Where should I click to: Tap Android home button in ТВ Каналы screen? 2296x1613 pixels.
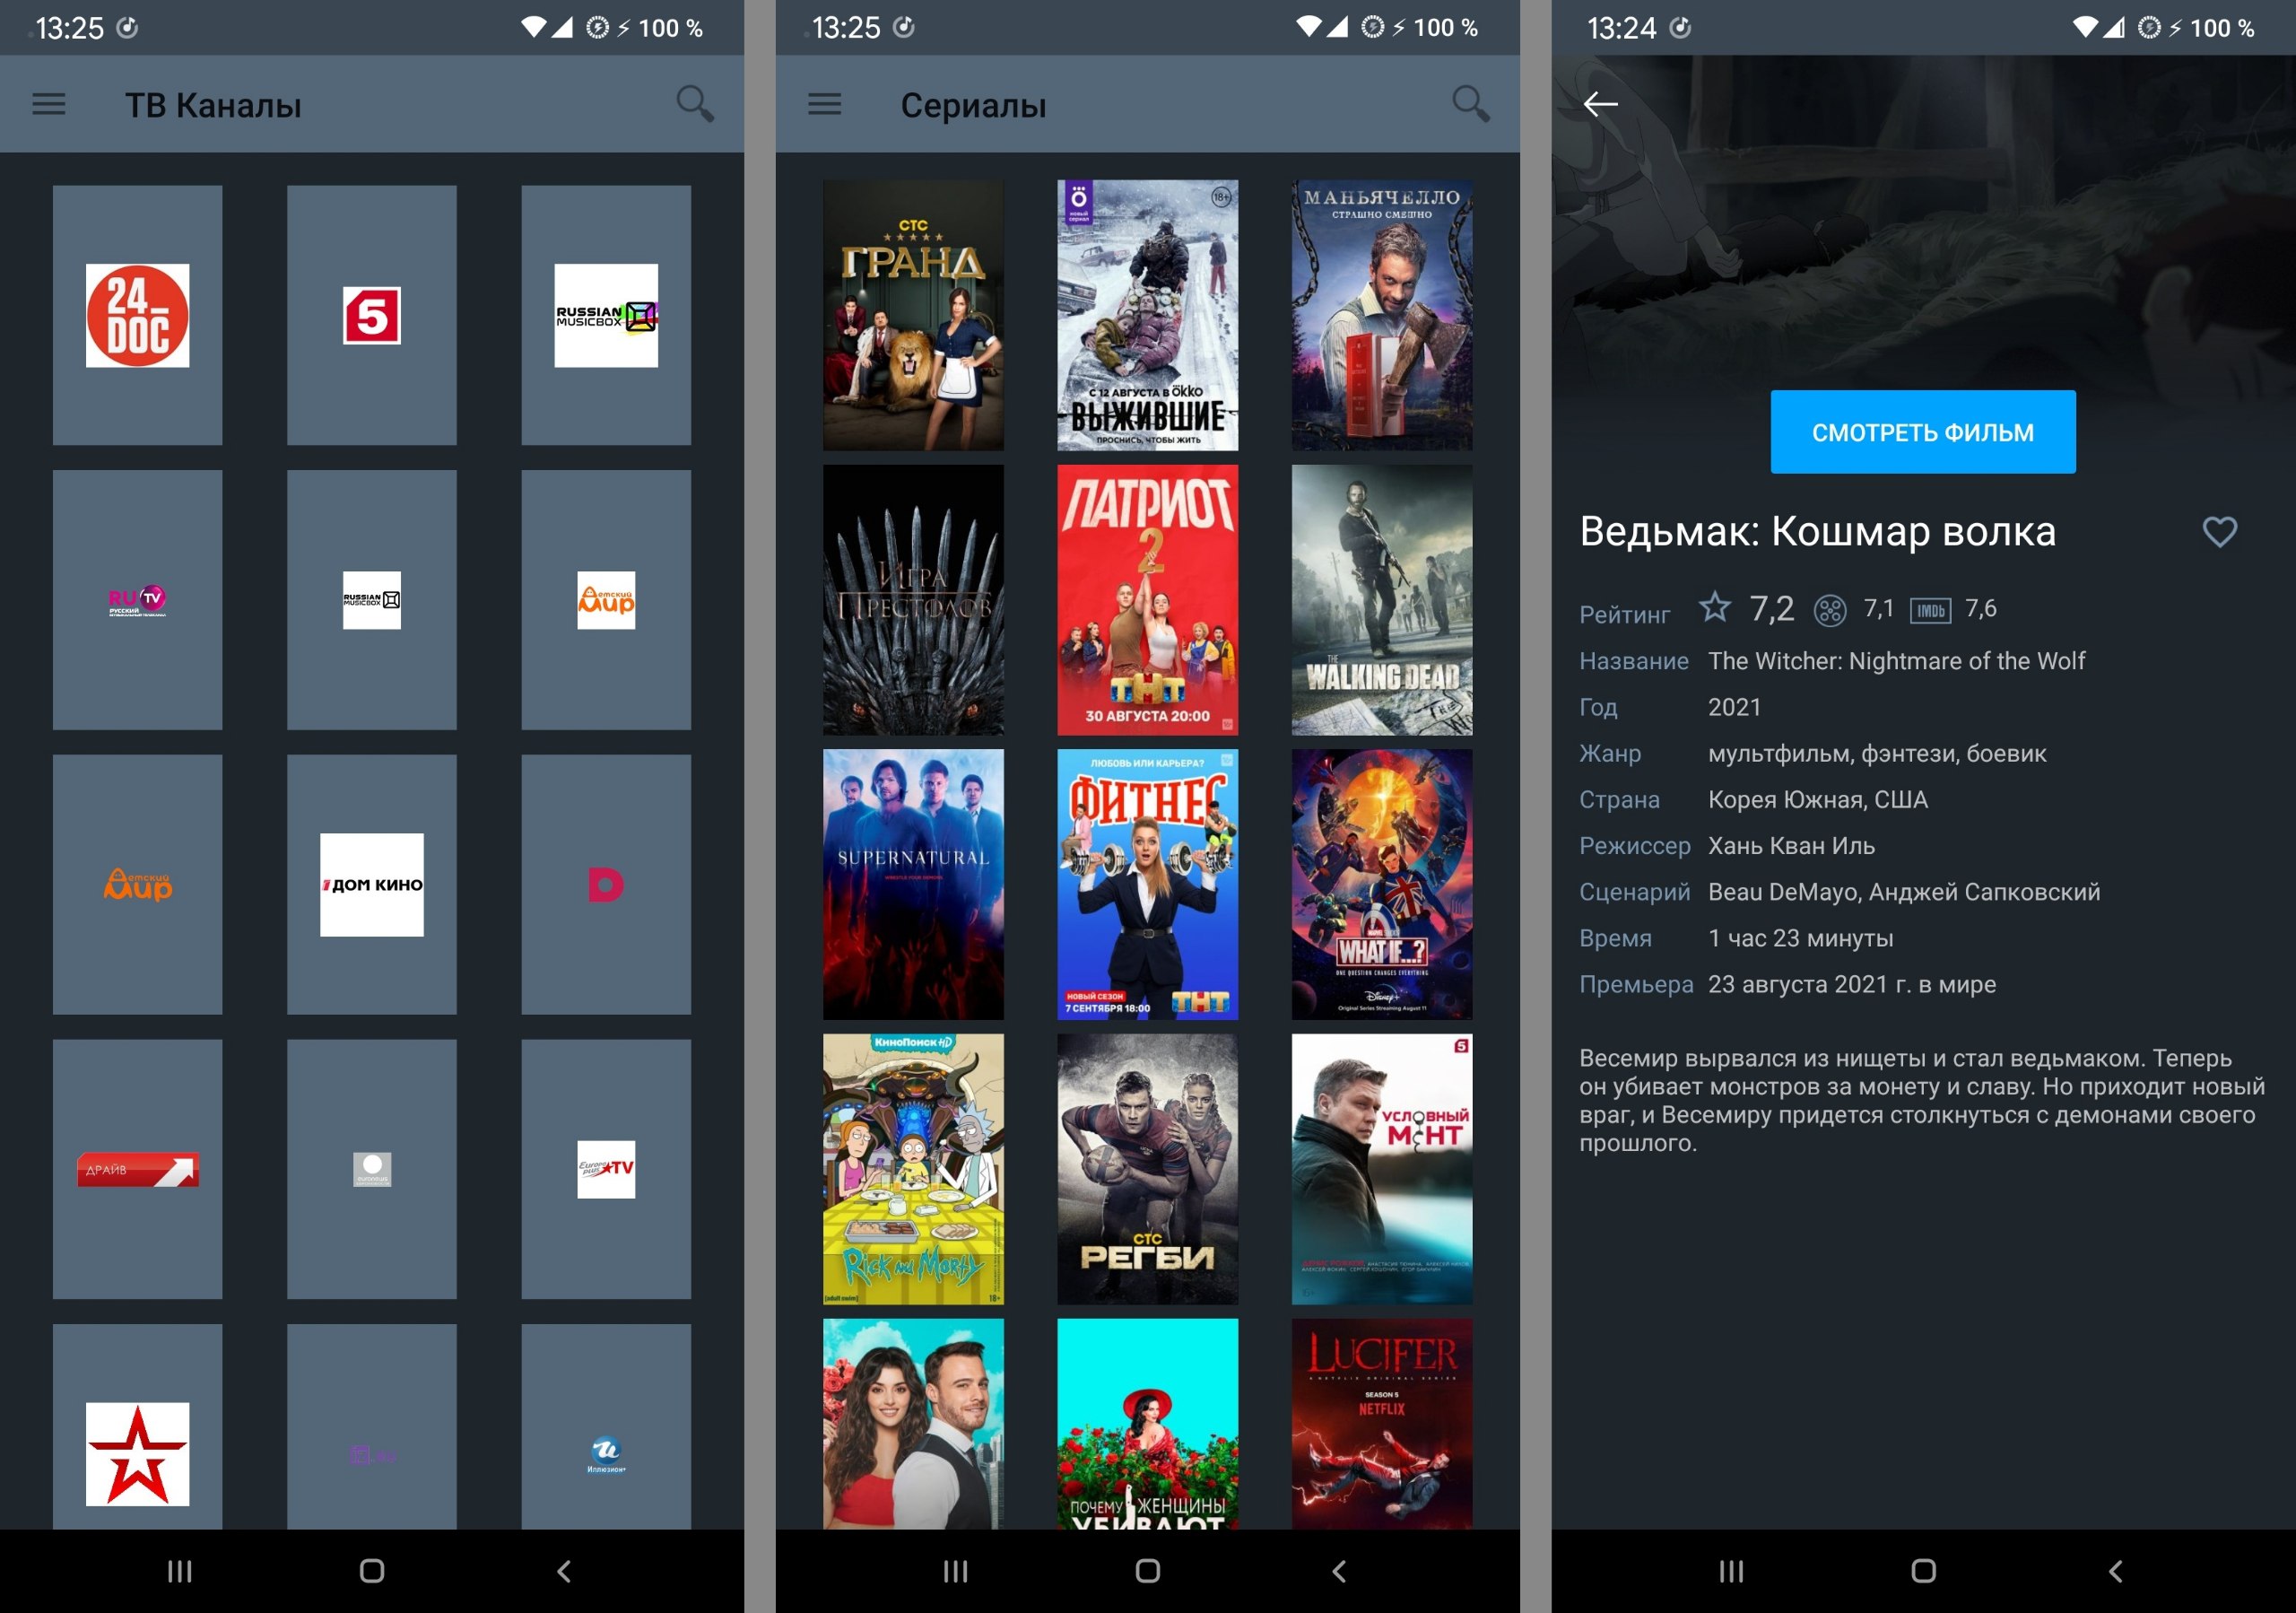point(372,1571)
